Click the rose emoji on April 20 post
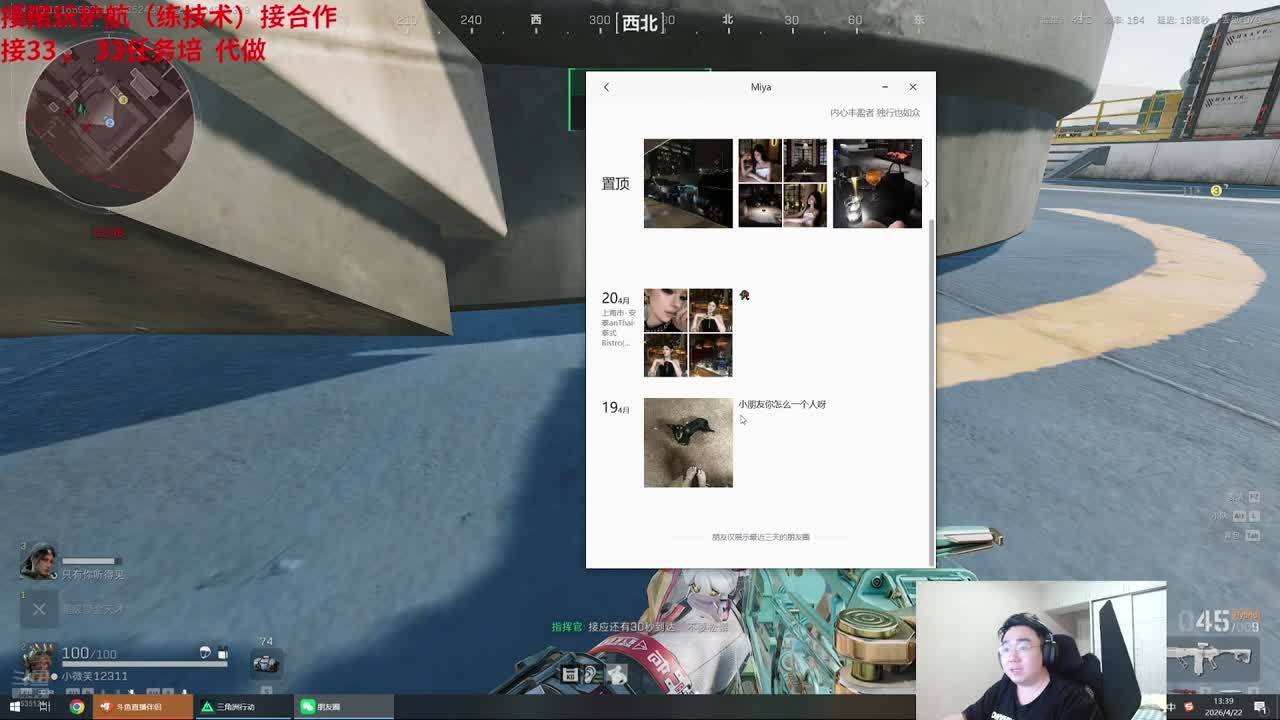The image size is (1280, 720). coord(744,296)
